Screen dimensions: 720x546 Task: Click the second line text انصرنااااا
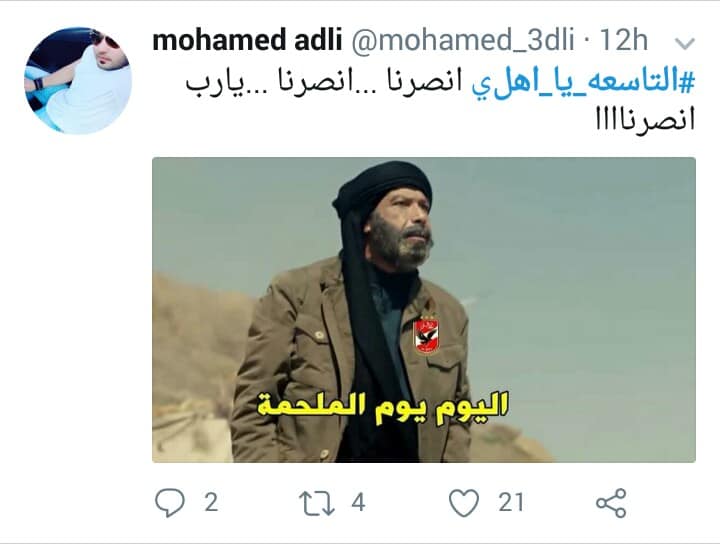coord(645,119)
